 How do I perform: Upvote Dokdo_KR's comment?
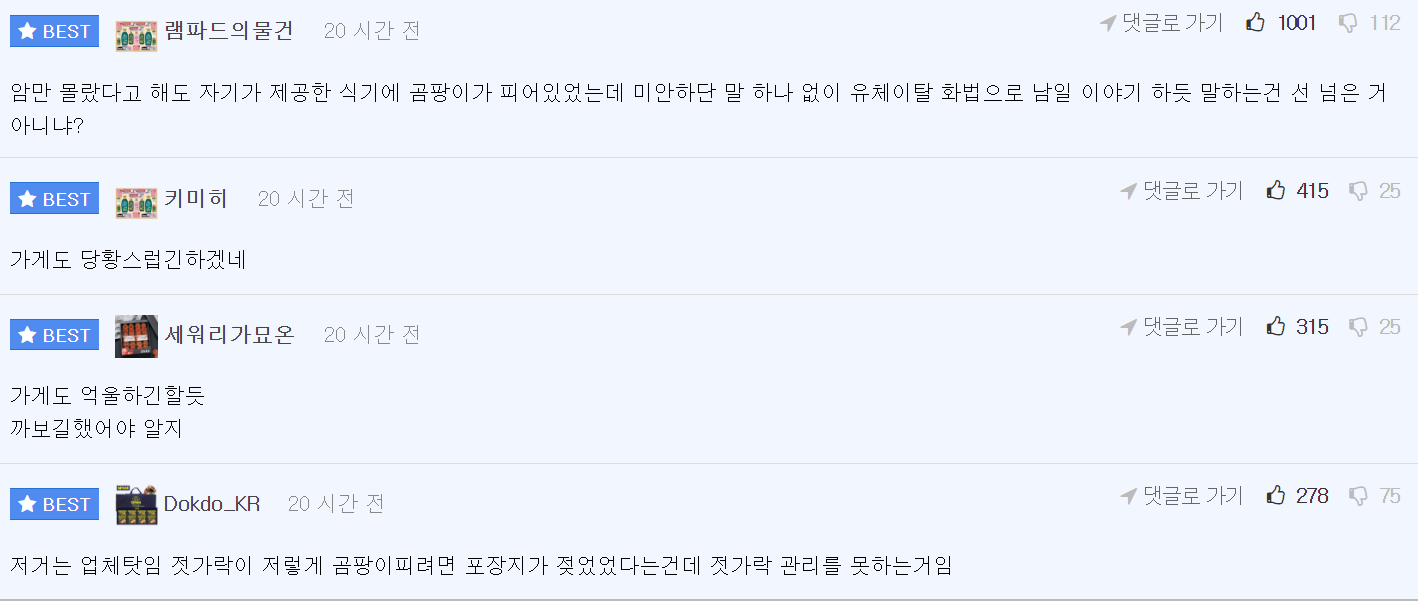[1276, 495]
